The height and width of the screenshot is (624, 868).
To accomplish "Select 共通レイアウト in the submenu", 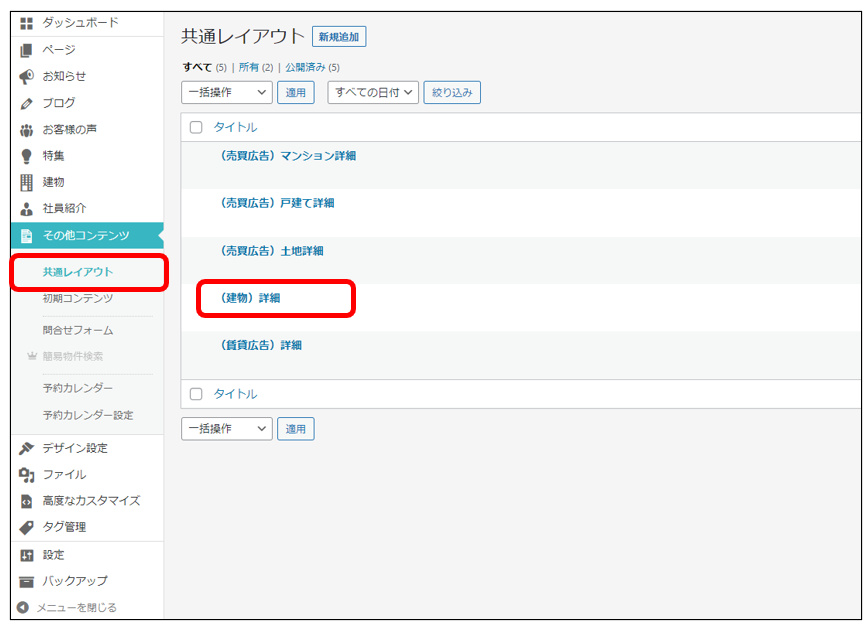I will [78, 272].
